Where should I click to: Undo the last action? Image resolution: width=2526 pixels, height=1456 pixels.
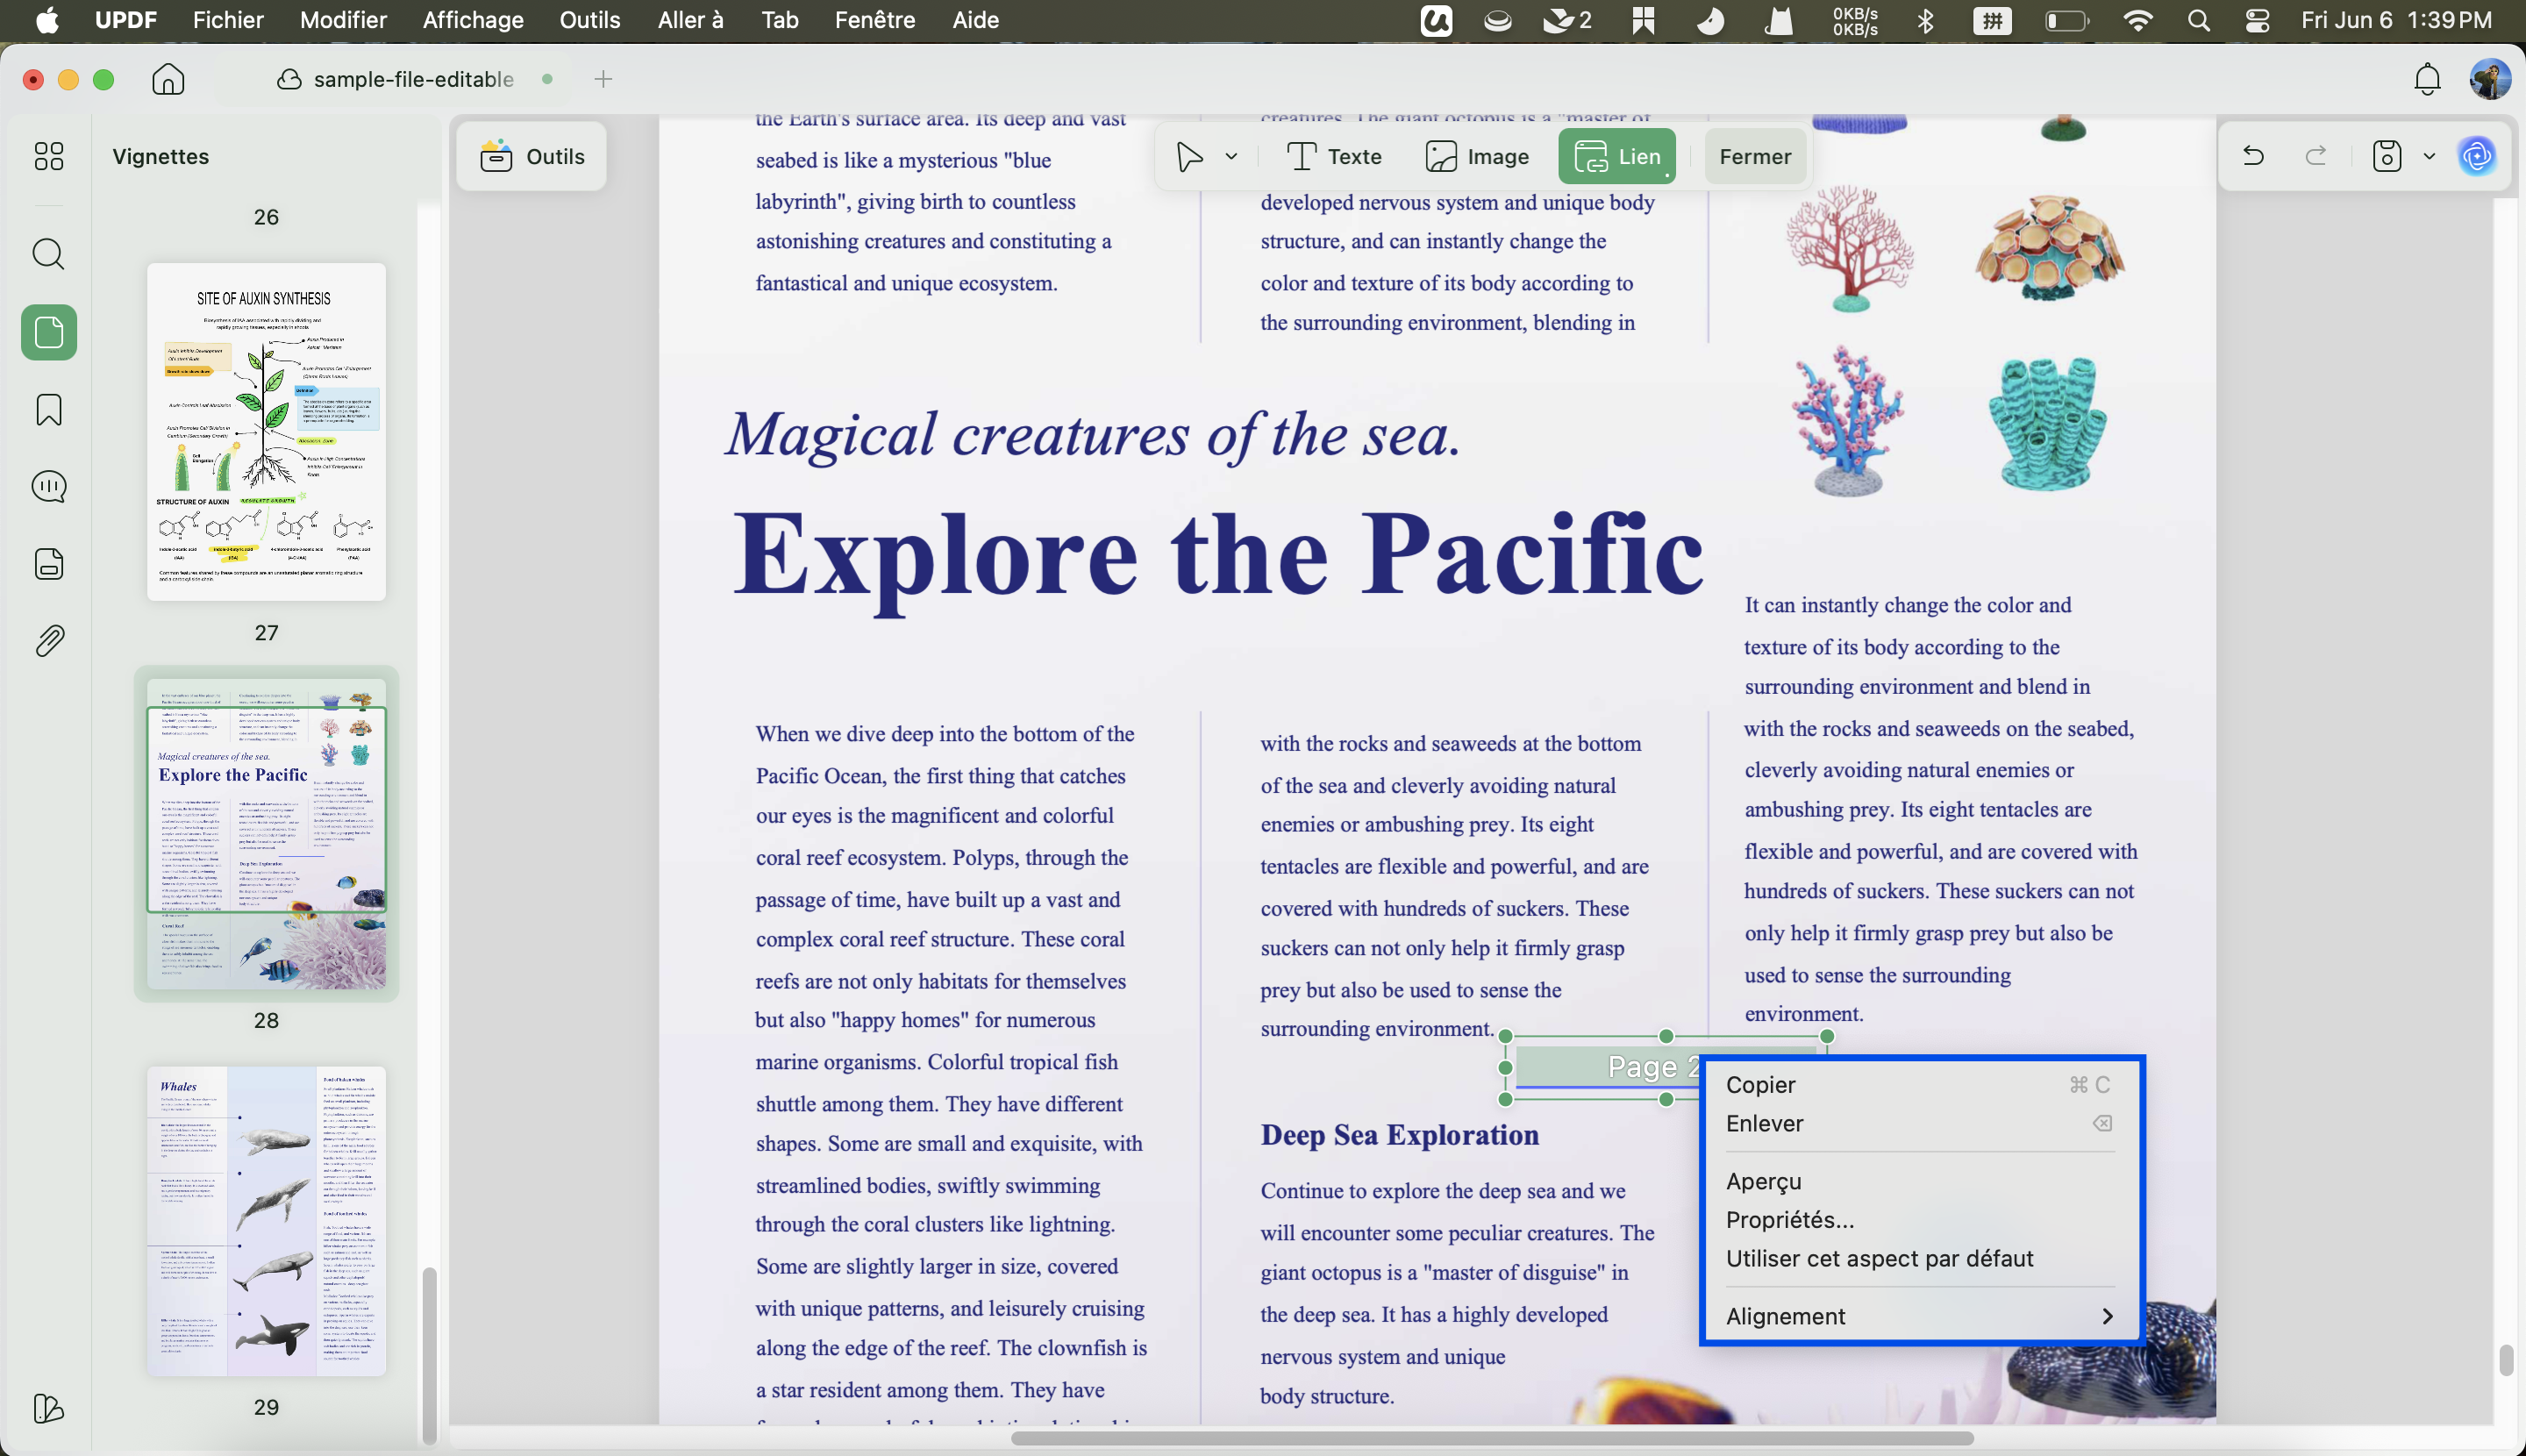click(2253, 156)
